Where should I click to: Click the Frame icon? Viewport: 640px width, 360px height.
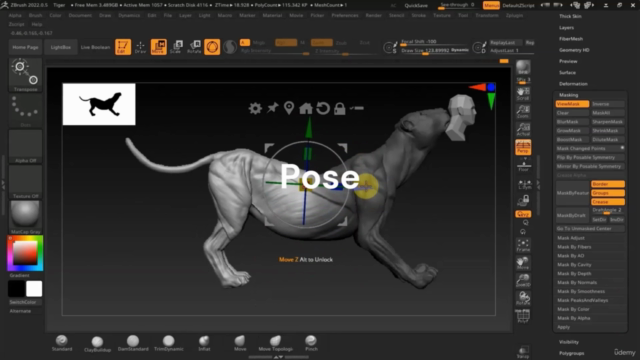pos(523,245)
